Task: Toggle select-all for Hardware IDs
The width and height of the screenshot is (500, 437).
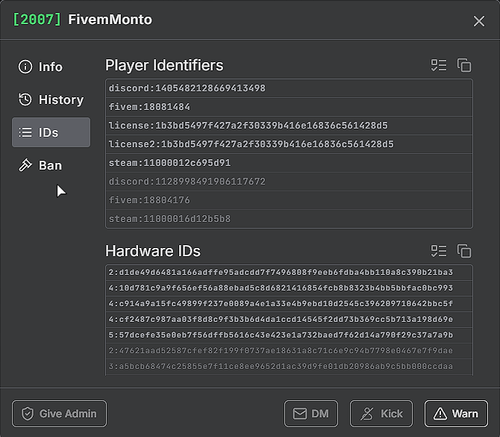Action: click(438, 251)
